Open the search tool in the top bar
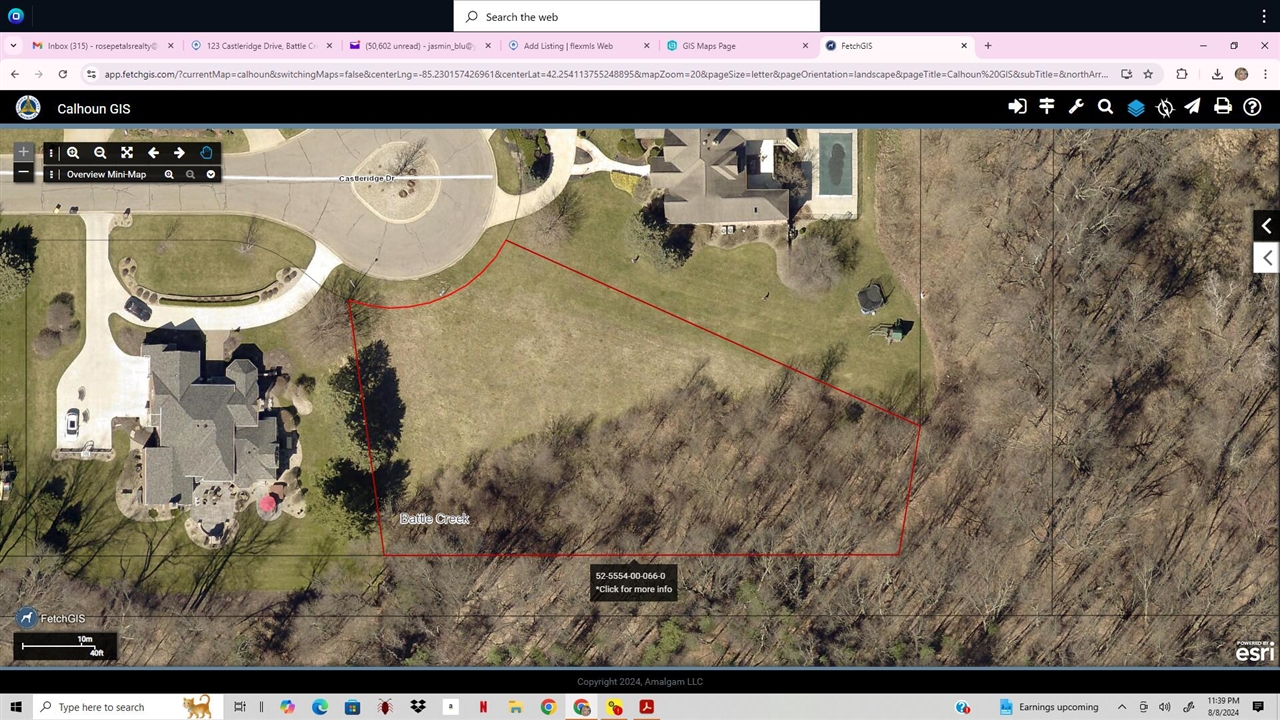Viewport: 1280px width, 720px height. point(1105,107)
